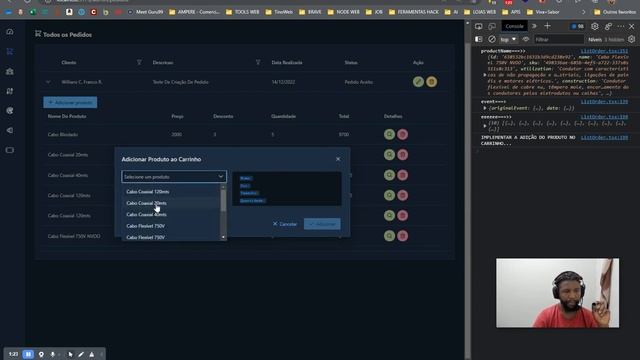
Task: Remove Cabo Blindado from the order
Action: click(402, 134)
